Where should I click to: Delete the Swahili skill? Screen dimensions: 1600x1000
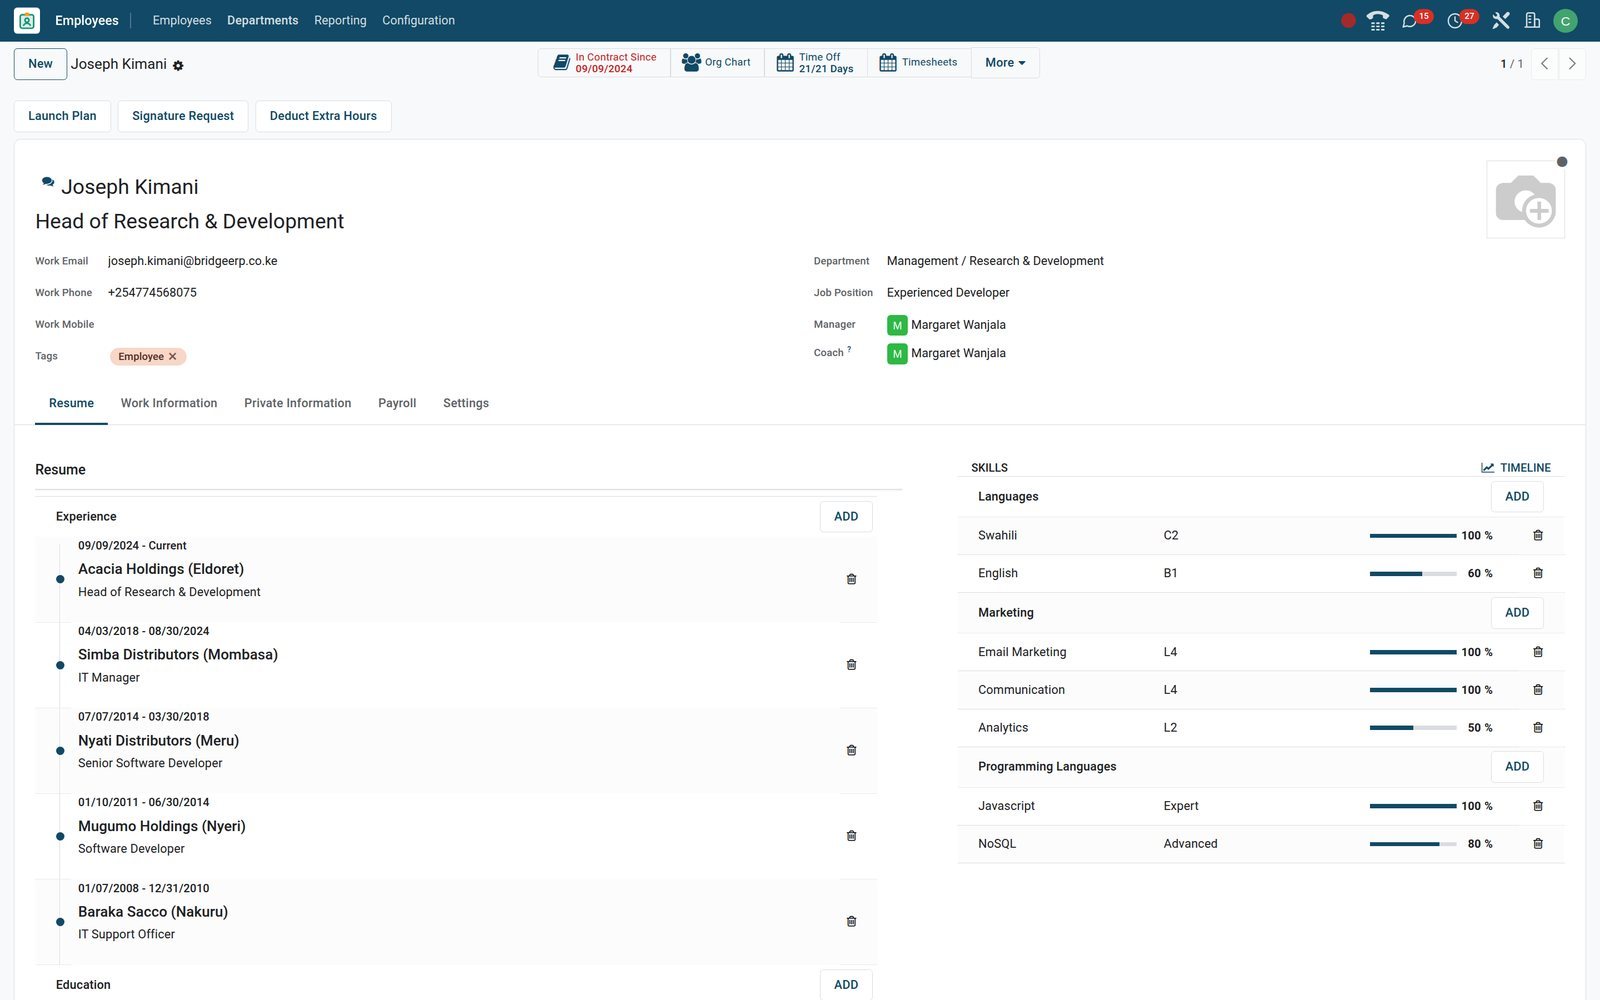tap(1538, 536)
